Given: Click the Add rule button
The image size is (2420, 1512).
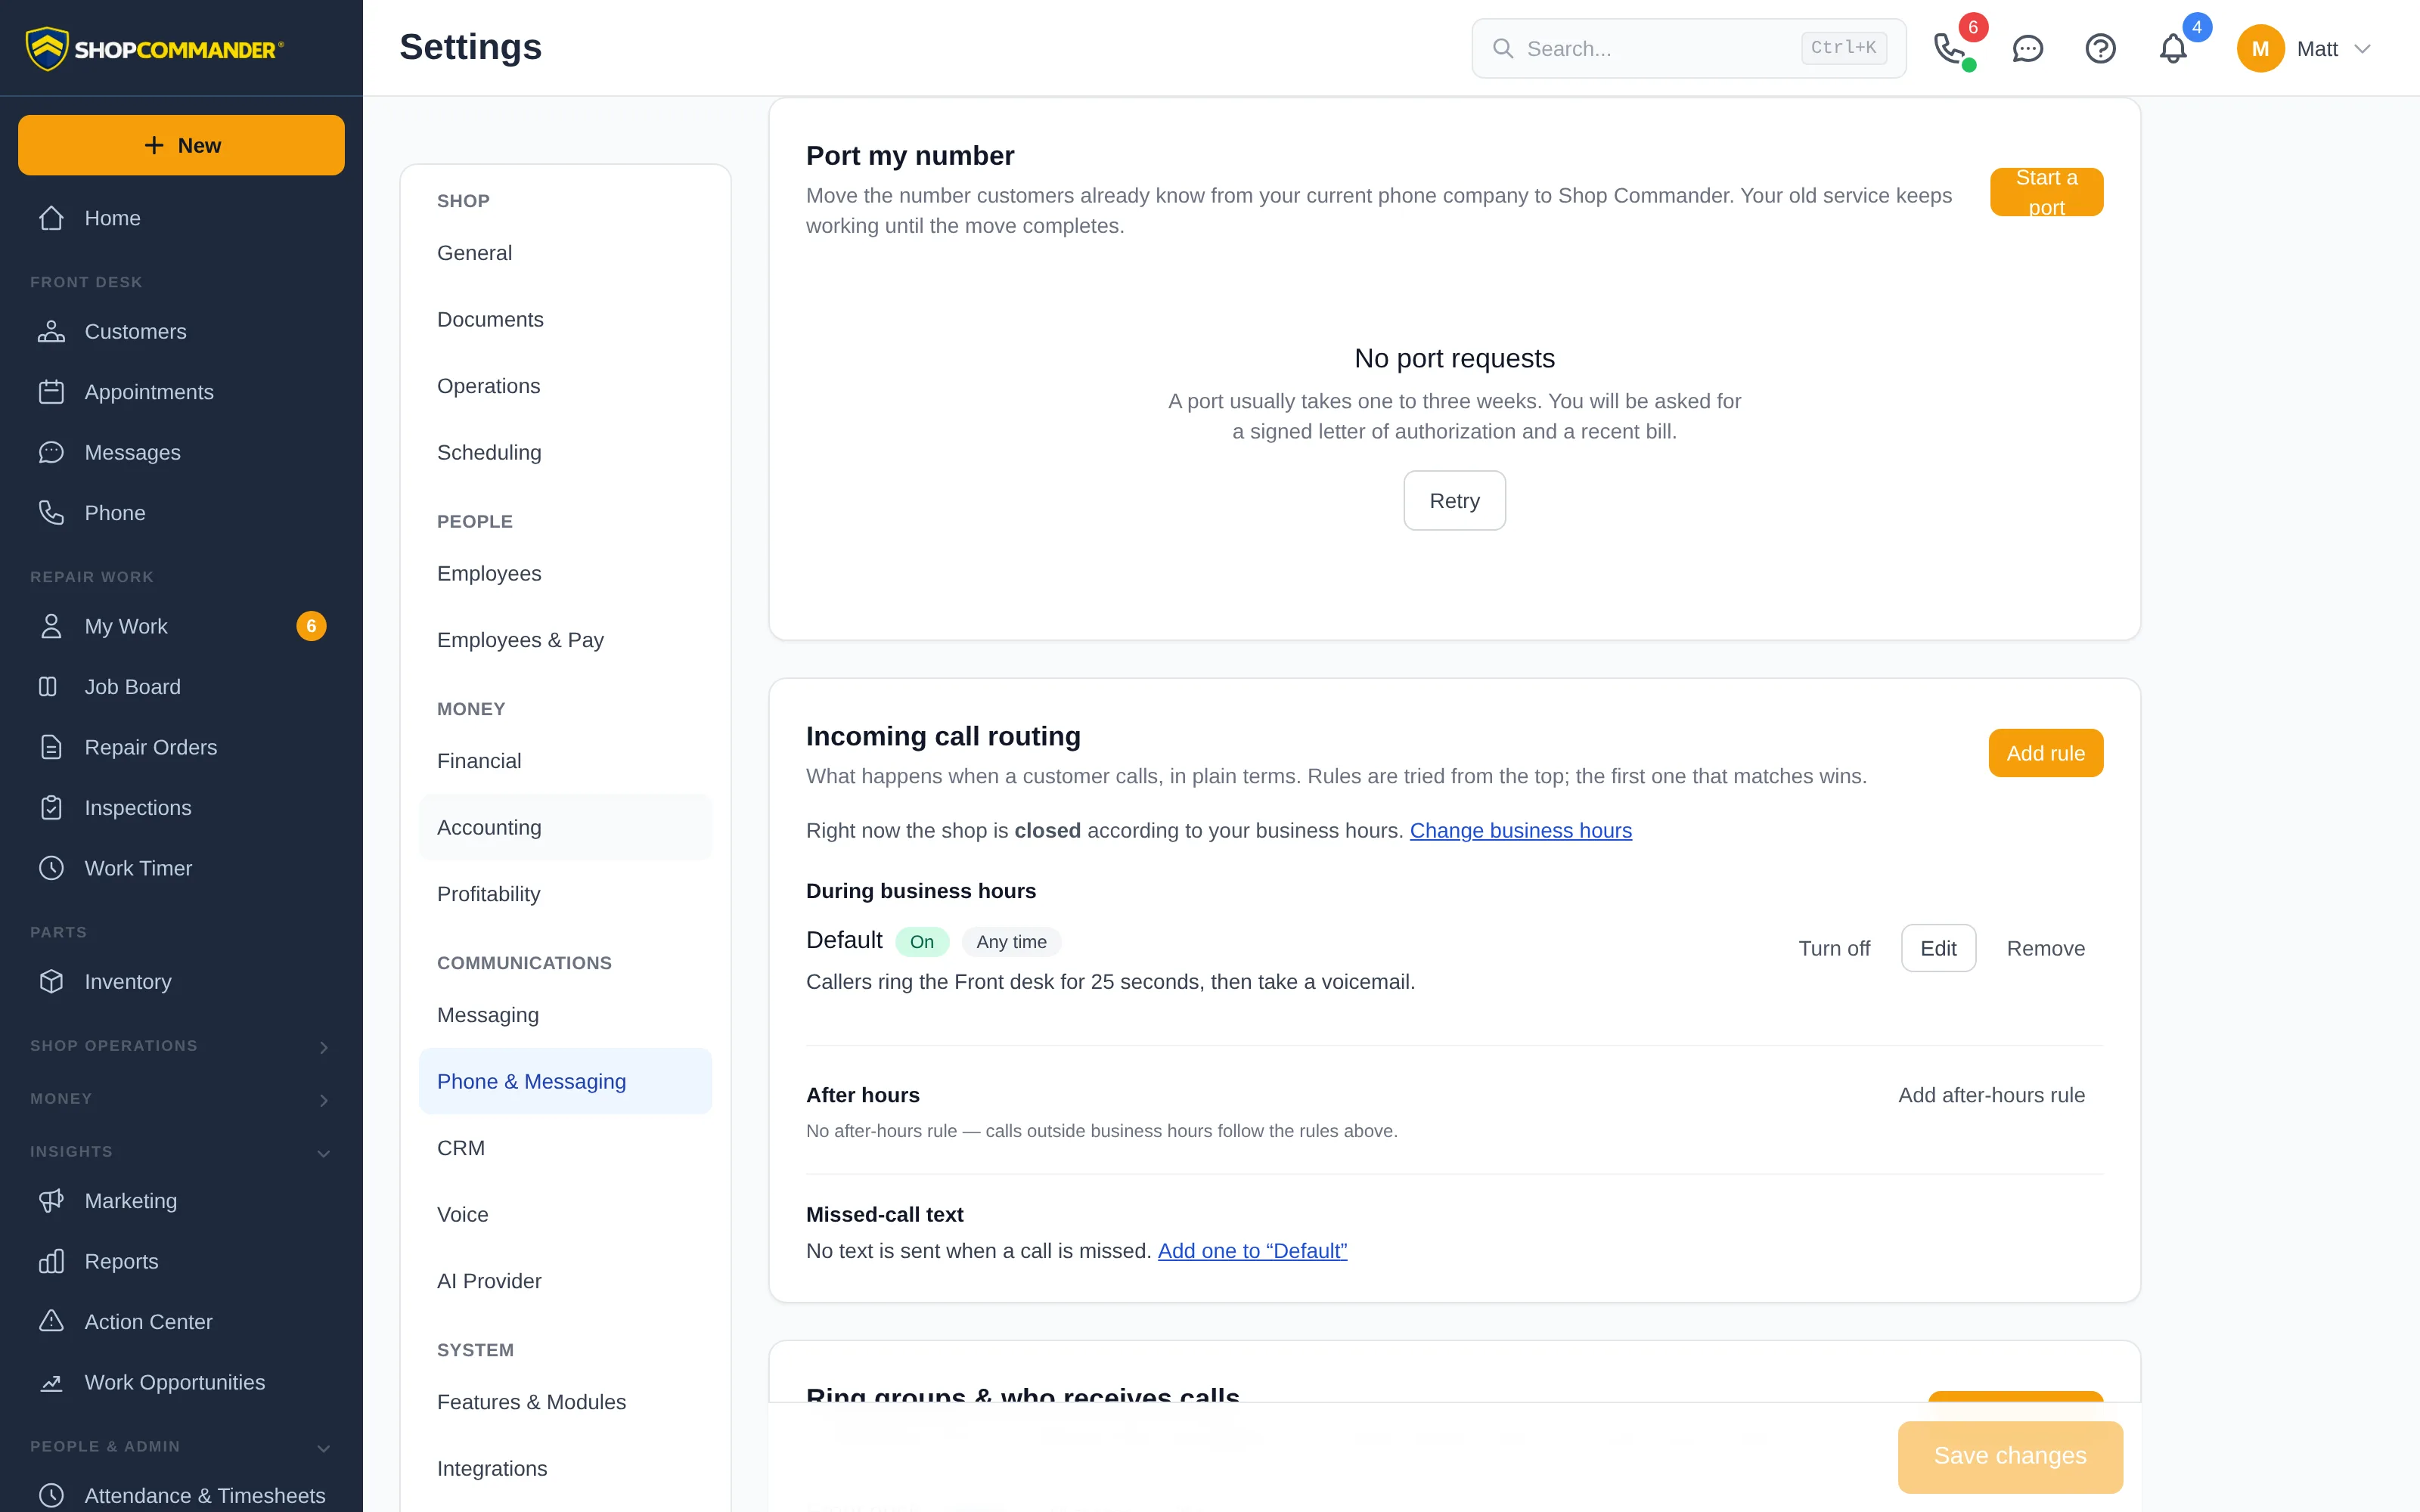Looking at the screenshot, I should click(2045, 753).
